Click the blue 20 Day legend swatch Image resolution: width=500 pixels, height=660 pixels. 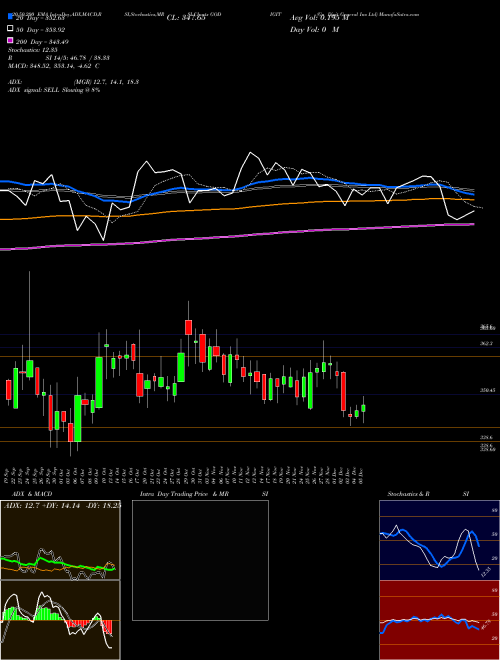click(x=10, y=17)
